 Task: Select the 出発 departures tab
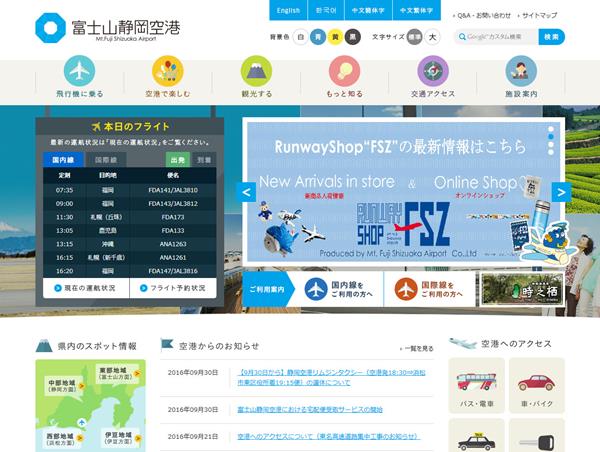pos(178,160)
